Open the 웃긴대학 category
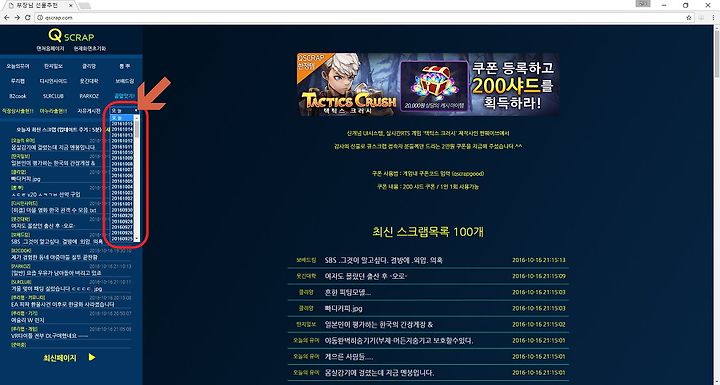 click(x=89, y=81)
